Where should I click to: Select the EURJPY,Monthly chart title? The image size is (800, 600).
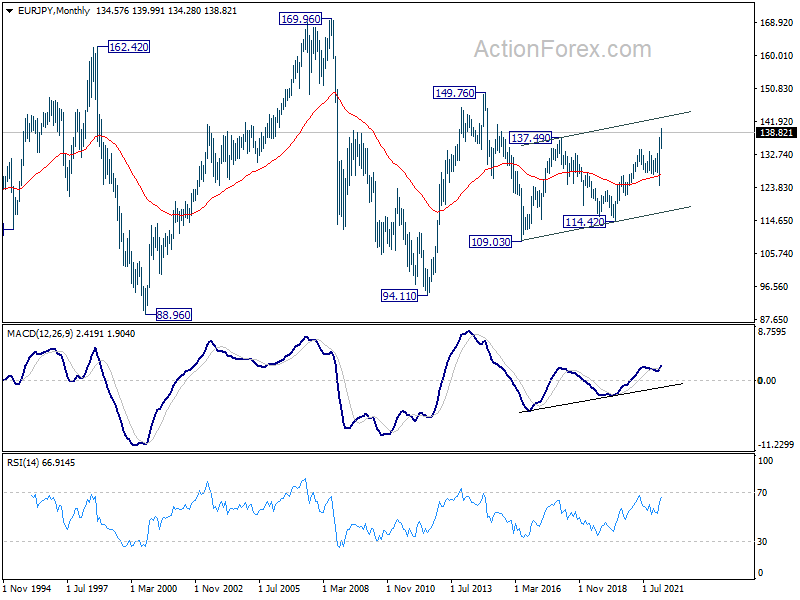[x=54, y=11]
